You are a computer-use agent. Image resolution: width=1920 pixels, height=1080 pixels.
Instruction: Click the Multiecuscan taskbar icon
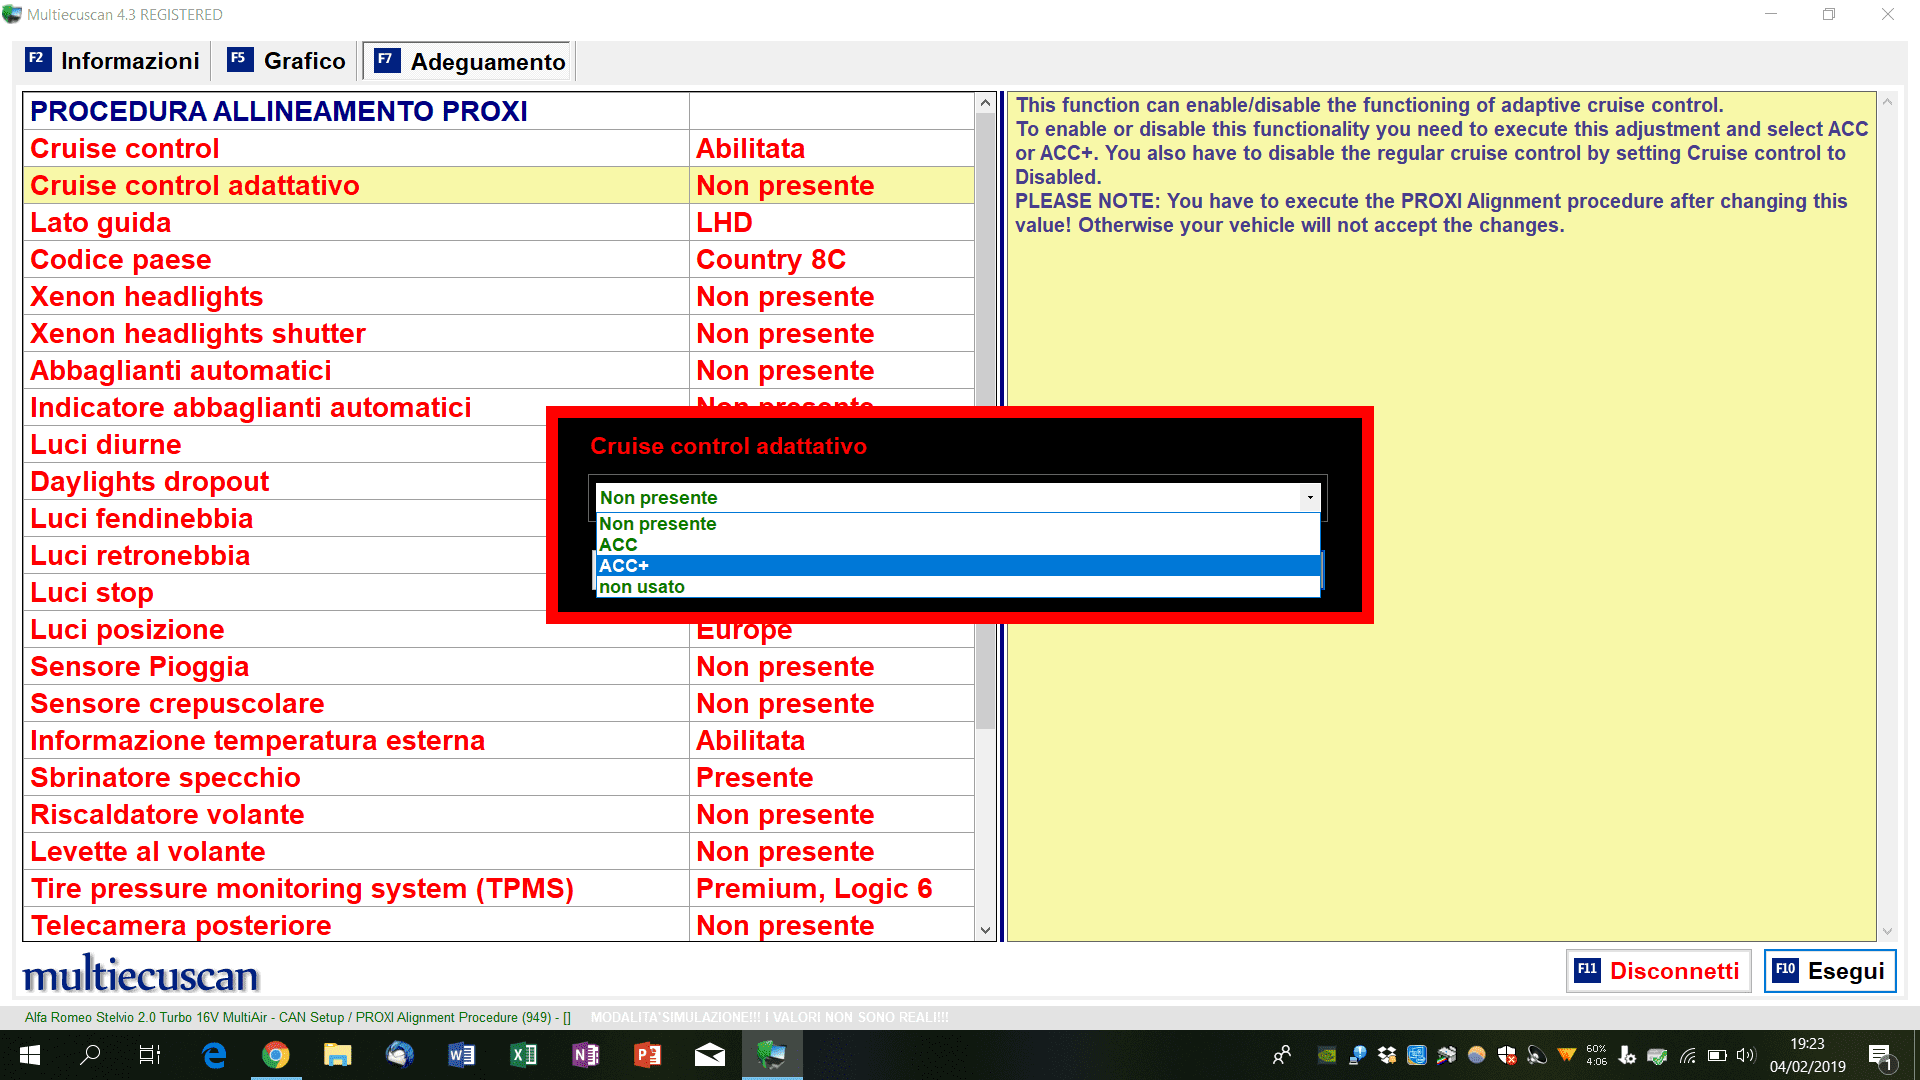pos(772,1055)
